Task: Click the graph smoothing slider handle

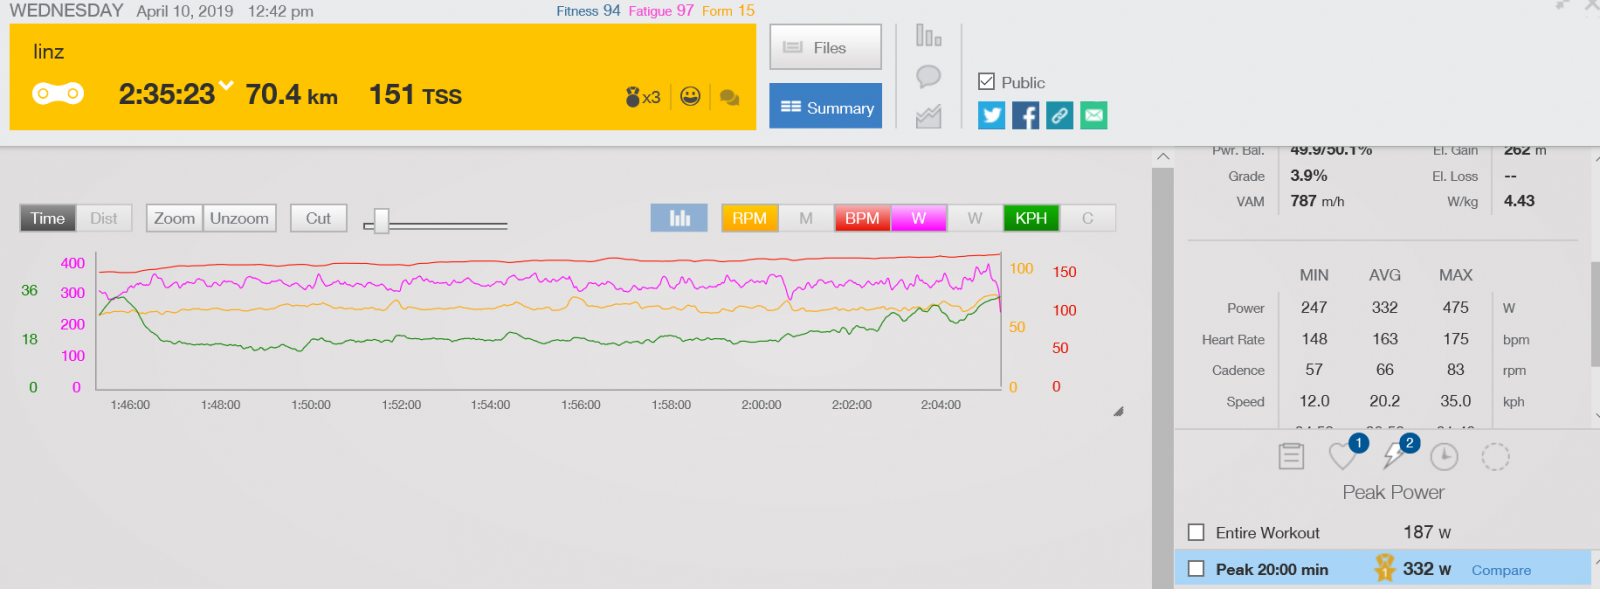Action: pyautogui.click(x=381, y=221)
